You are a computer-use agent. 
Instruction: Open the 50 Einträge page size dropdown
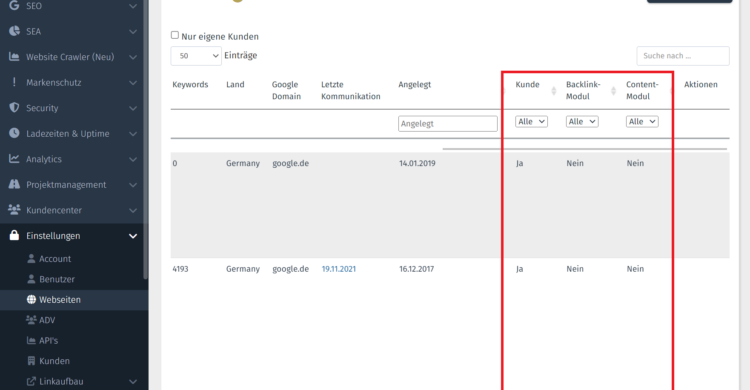196,56
